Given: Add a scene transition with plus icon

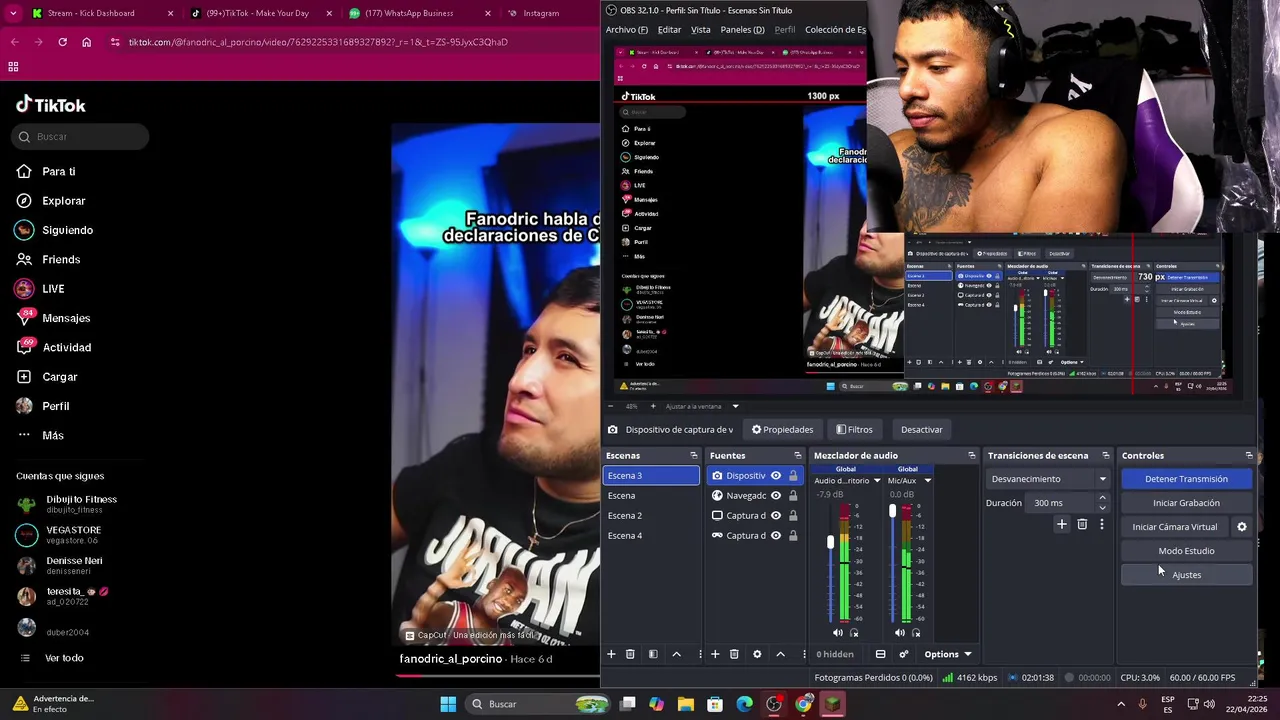Looking at the screenshot, I should [1062, 524].
